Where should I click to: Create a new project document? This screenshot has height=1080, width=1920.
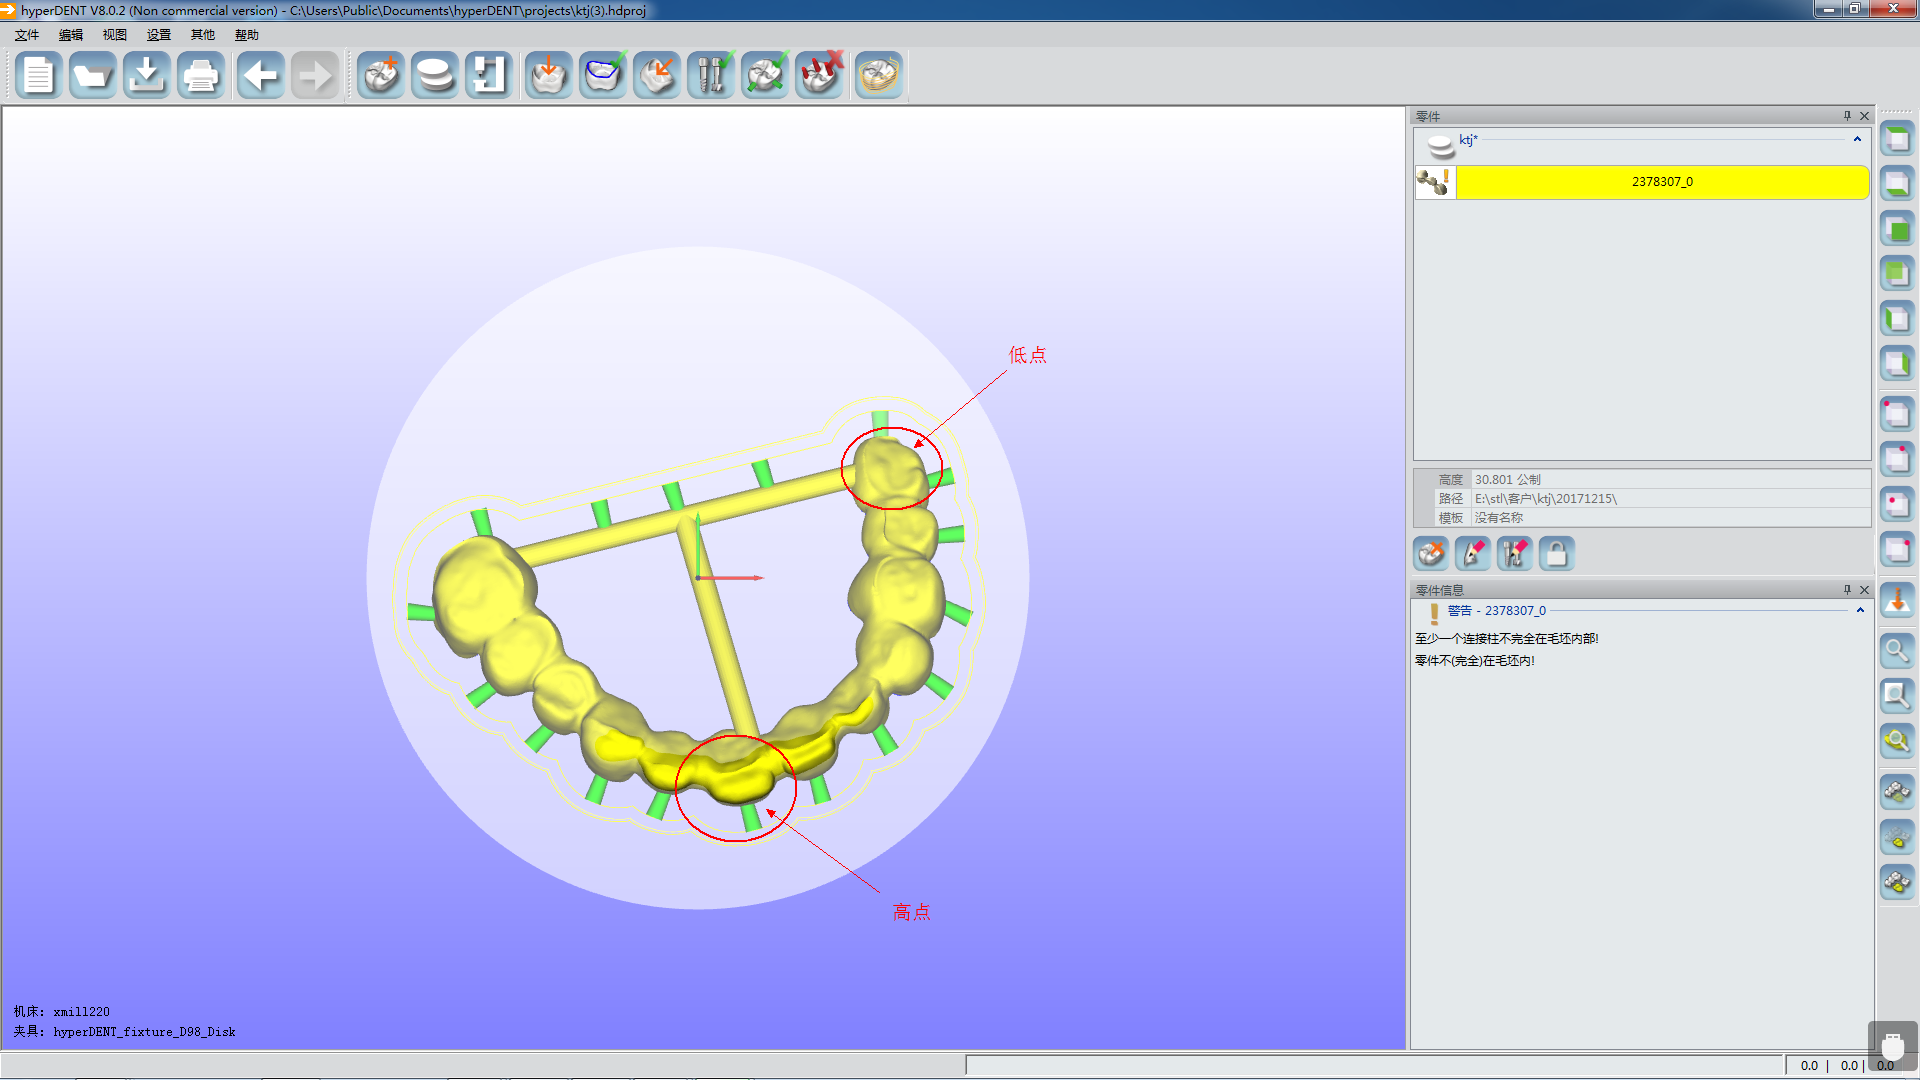pos(39,76)
